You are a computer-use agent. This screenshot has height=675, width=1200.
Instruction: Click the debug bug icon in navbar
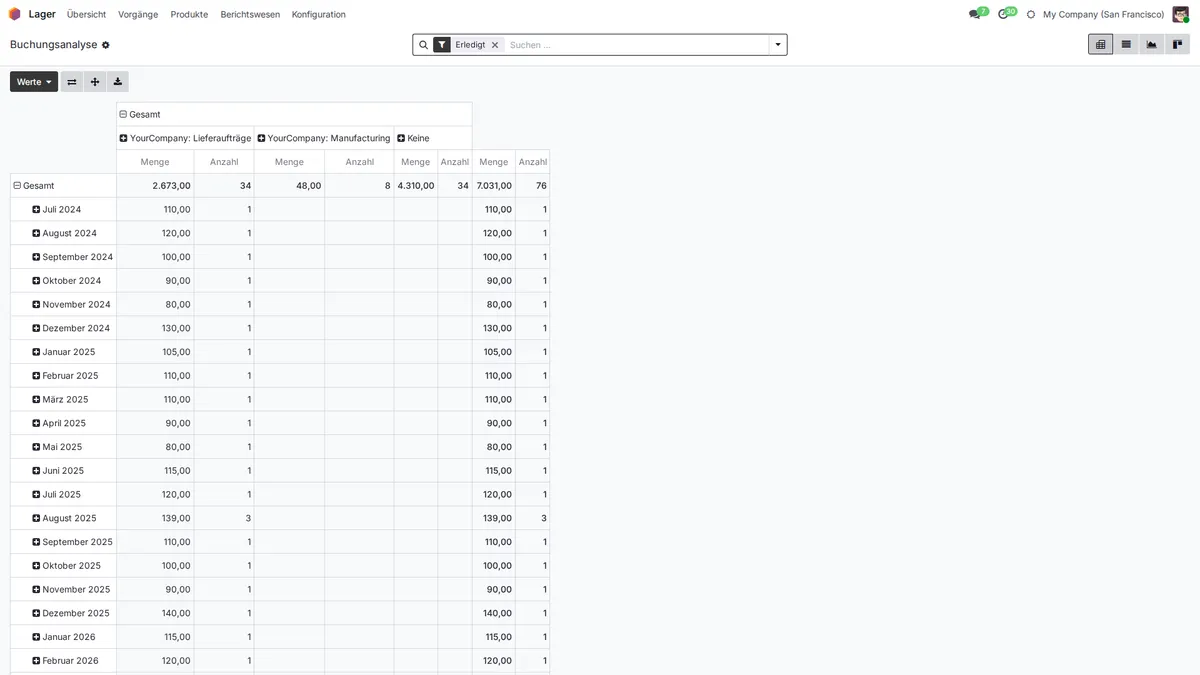(1031, 14)
